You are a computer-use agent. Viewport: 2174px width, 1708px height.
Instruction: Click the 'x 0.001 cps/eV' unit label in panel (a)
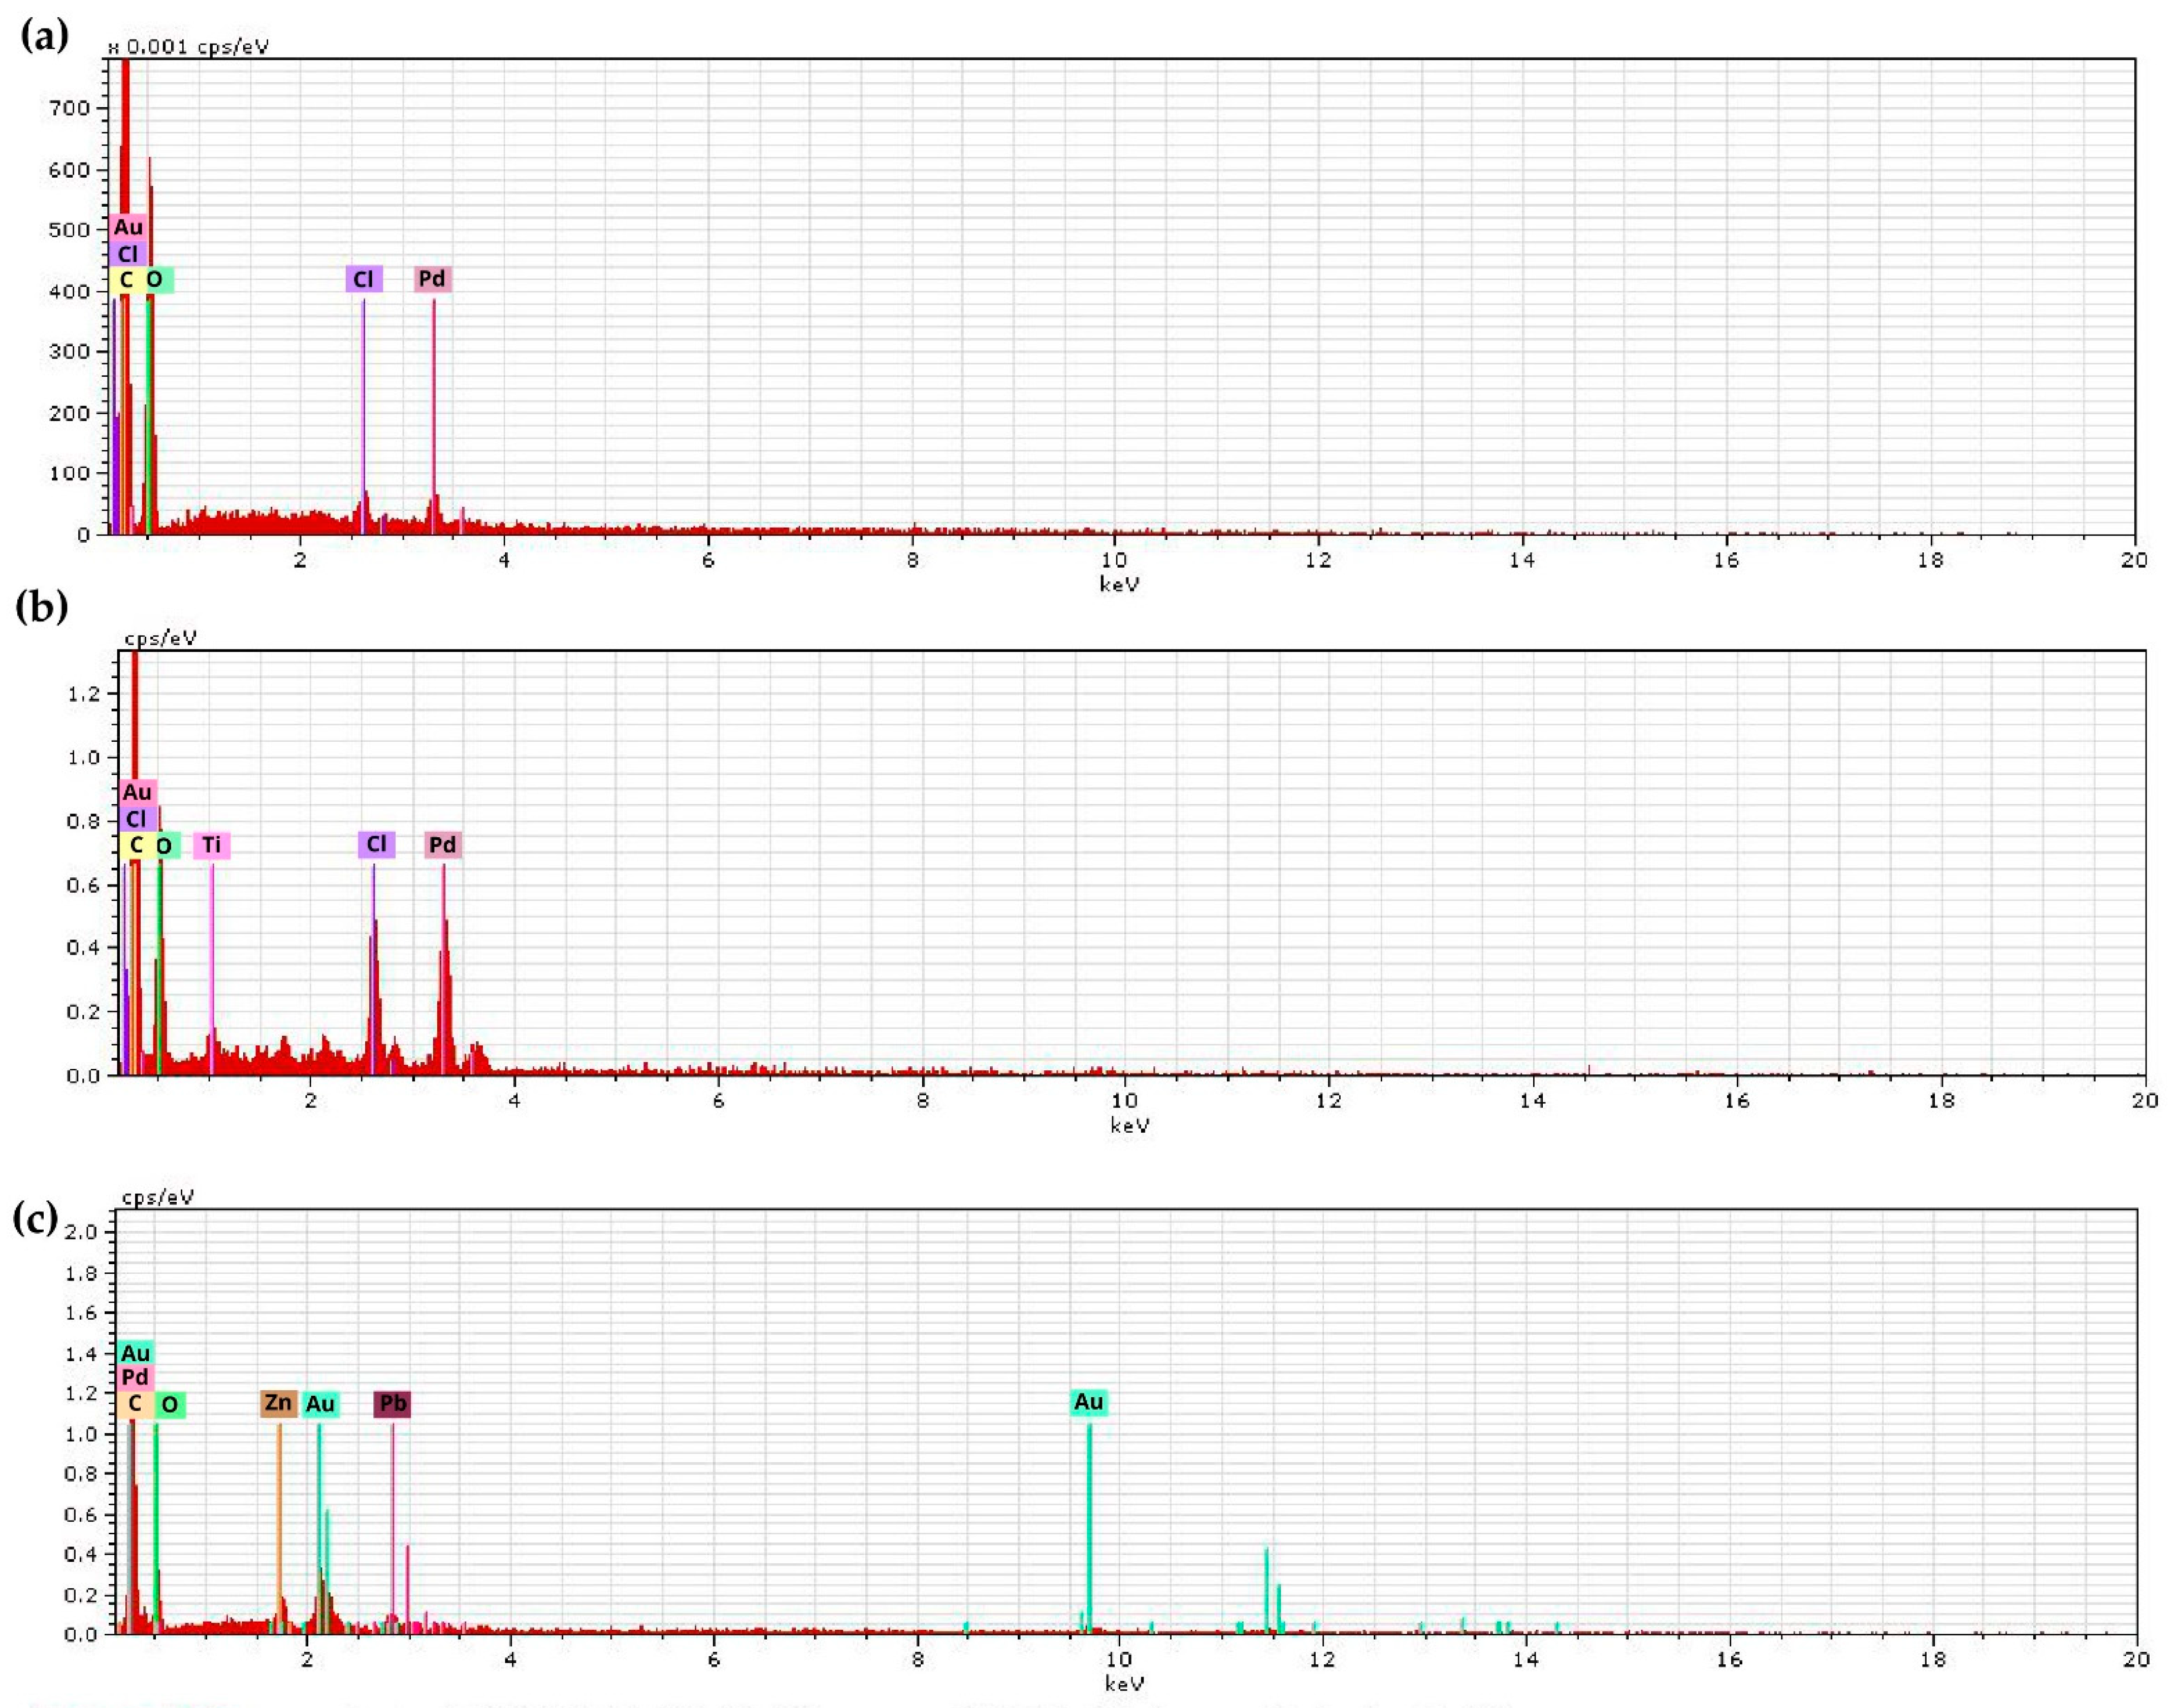188,47
